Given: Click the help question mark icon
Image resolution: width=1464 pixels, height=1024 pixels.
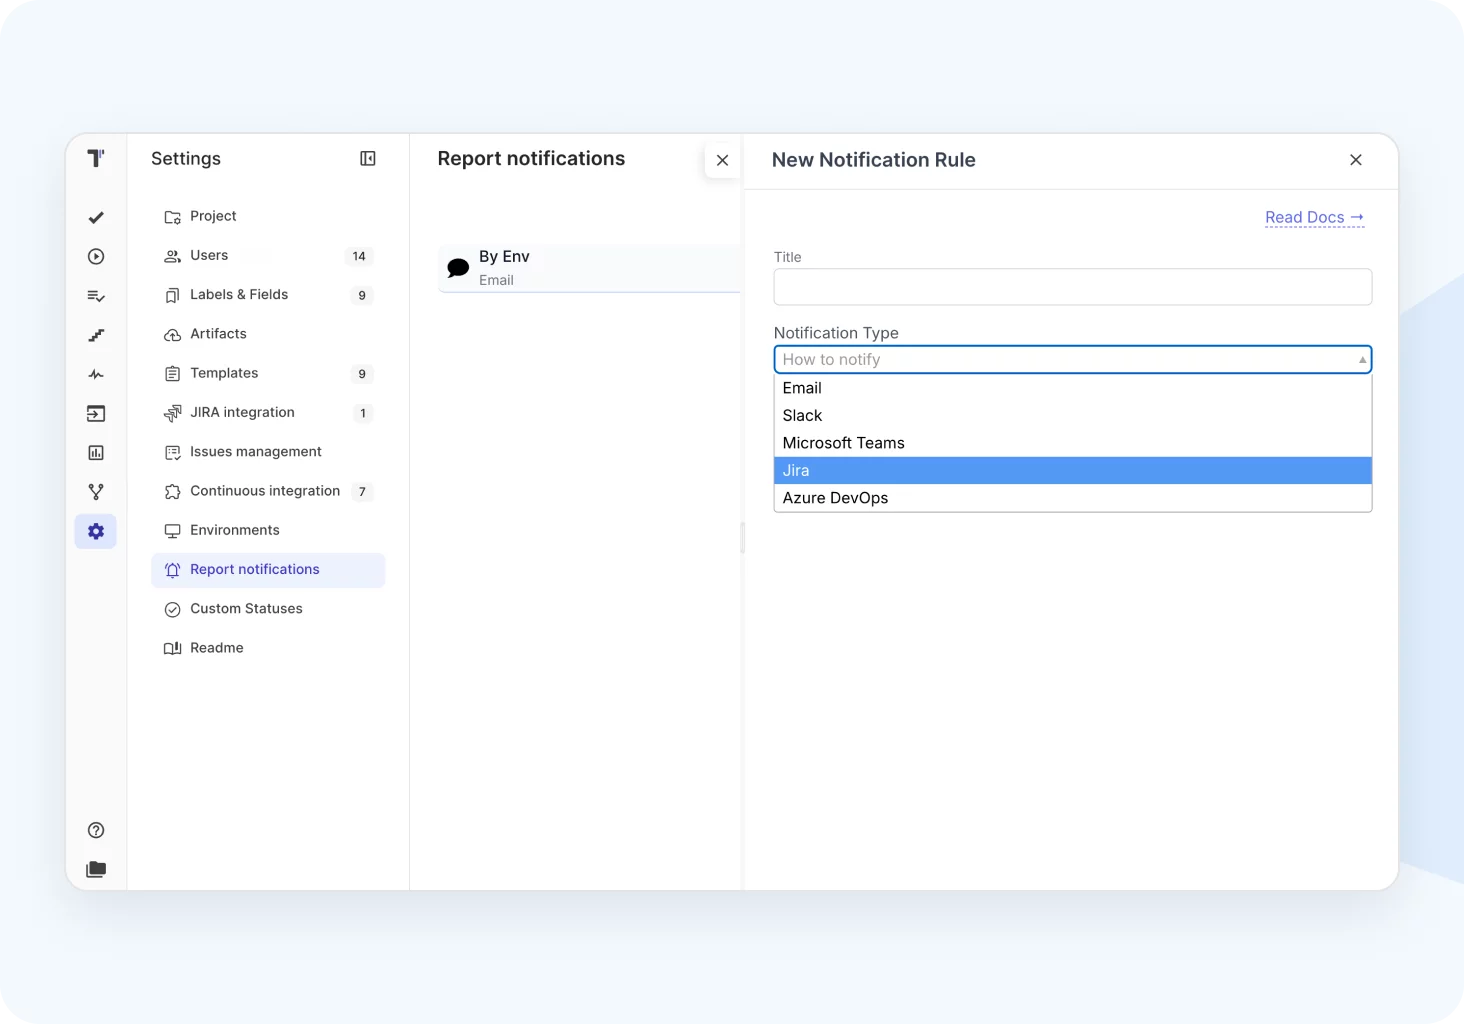Looking at the screenshot, I should pyautogui.click(x=96, y=830).
